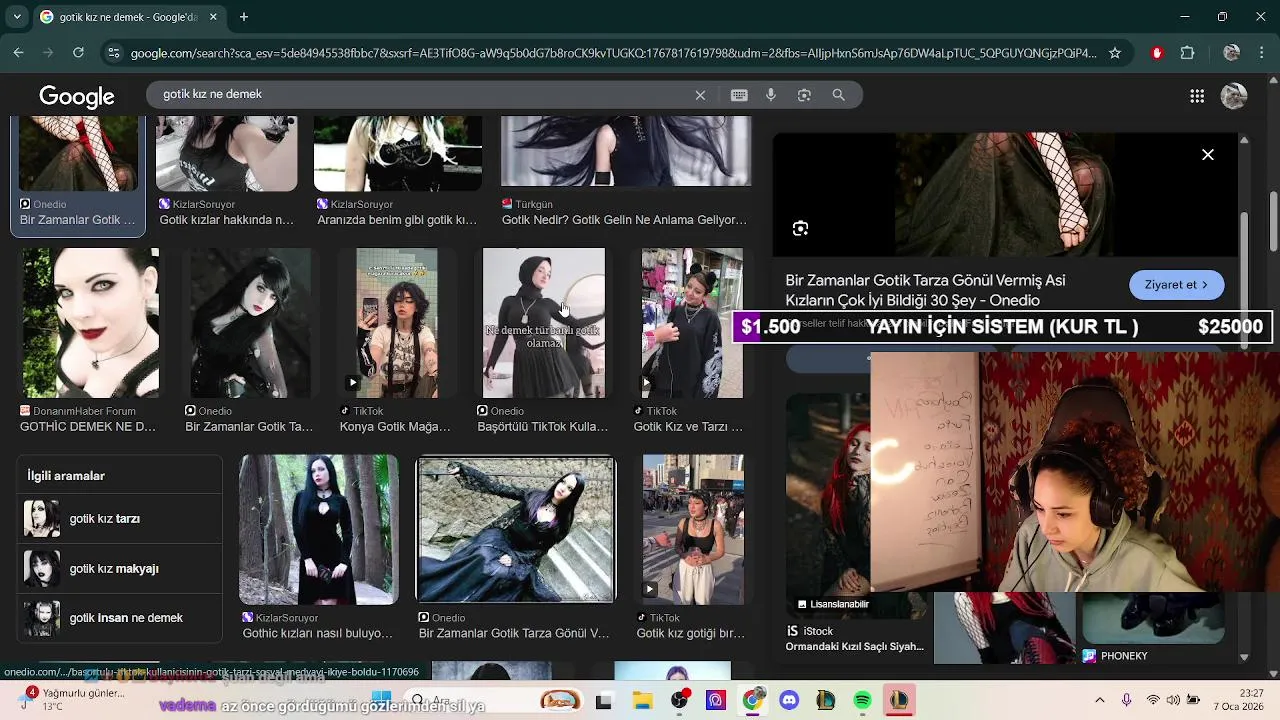Close the image preview panel
Image resolution: width=1280 pixels, height=720 pixels.
[1208, 155]
